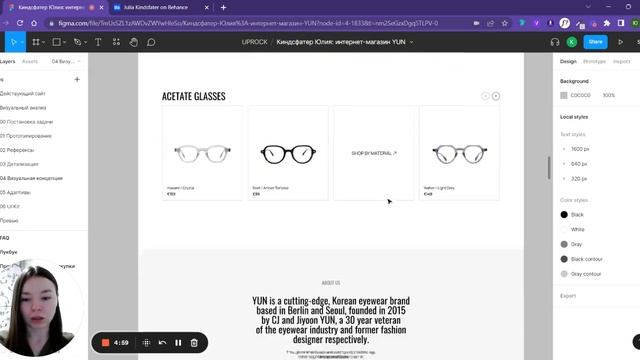Select the Pen tool
Image resolution: width=640 pixels, height=360 pixels.
[x=77, y=42]
